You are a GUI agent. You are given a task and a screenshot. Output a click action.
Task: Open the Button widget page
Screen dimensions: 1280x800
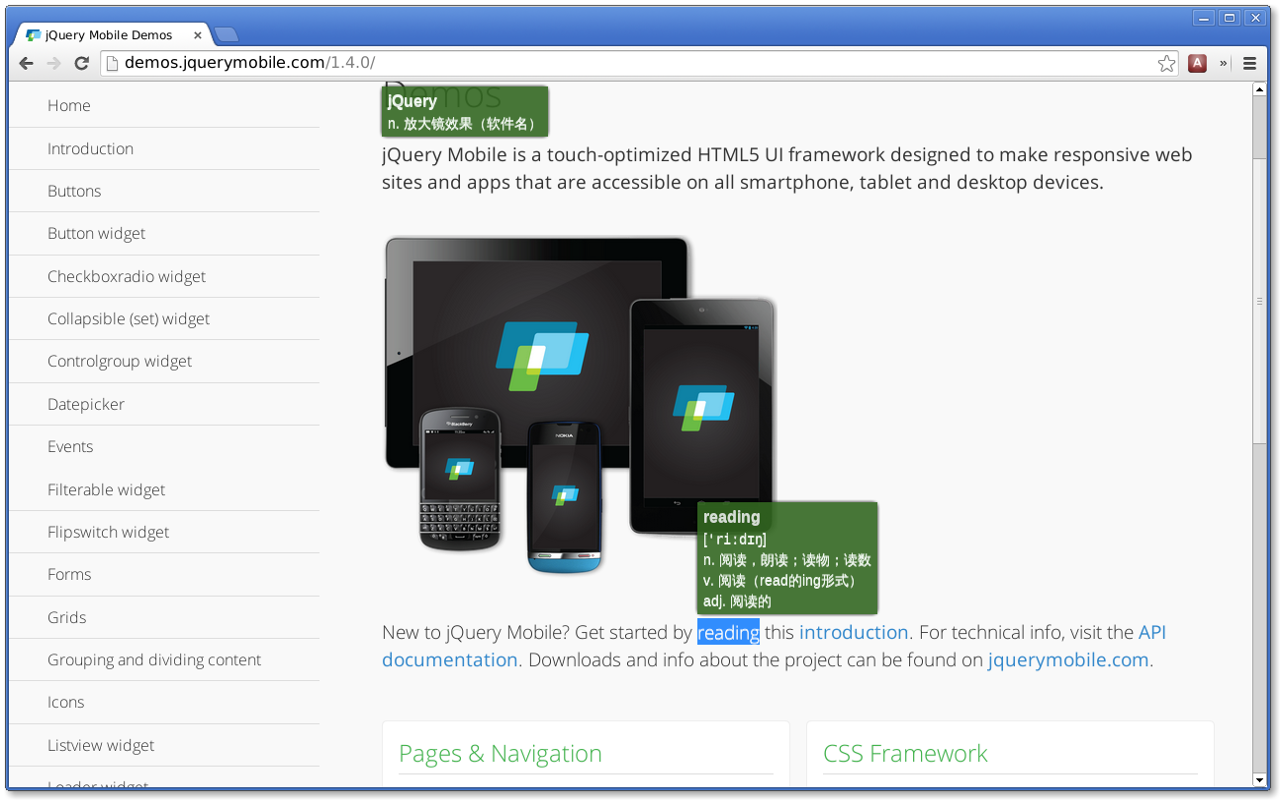[164, 234]
